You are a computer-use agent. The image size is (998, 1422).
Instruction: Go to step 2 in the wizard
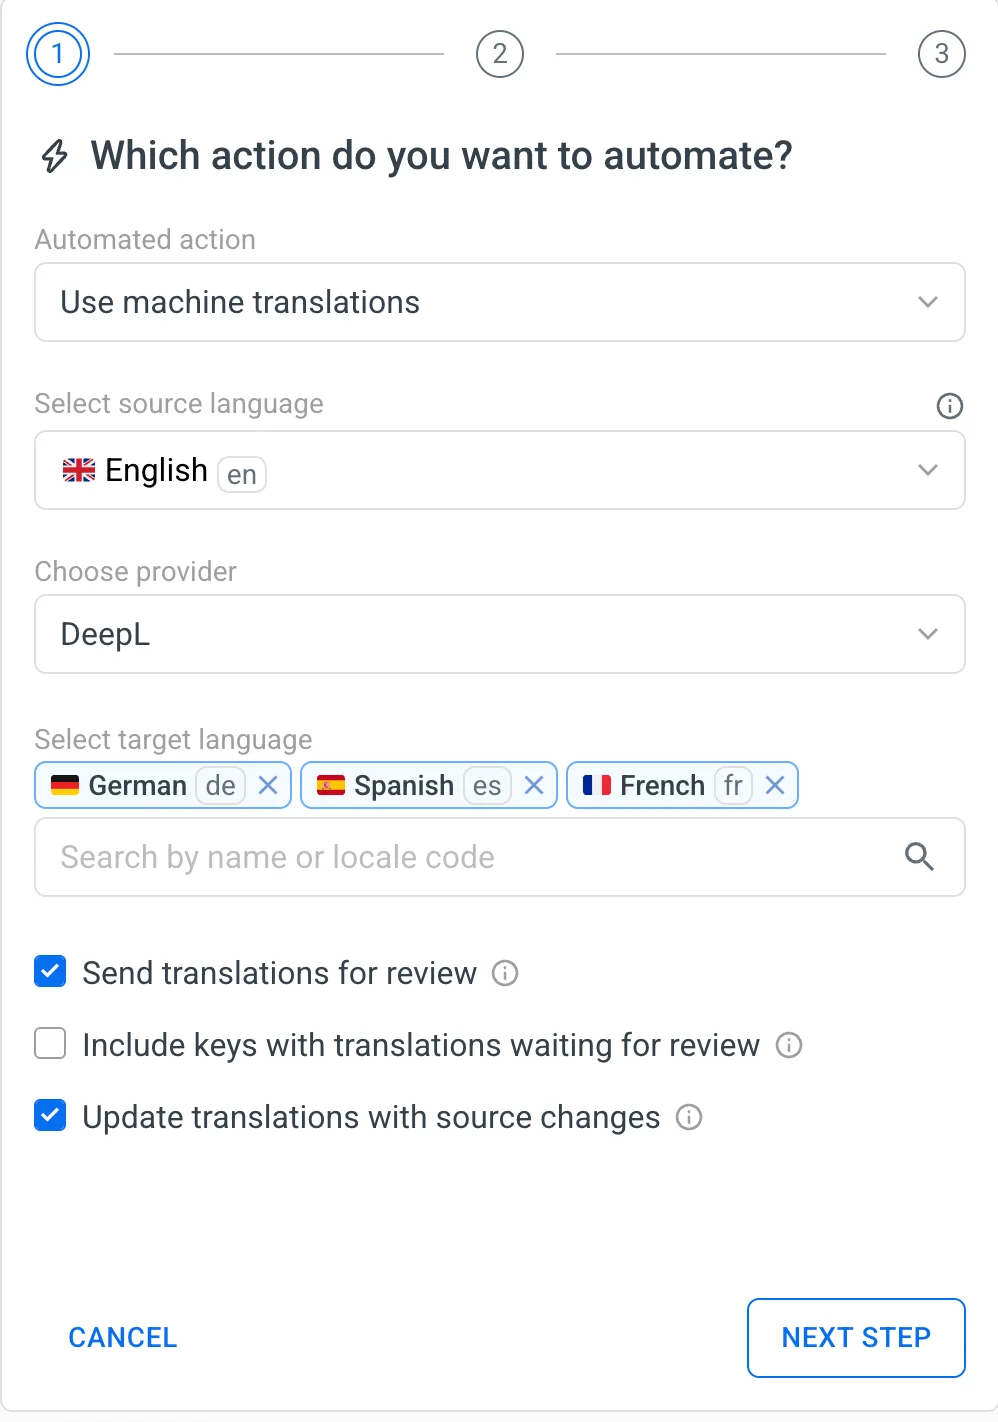point(500,54)
